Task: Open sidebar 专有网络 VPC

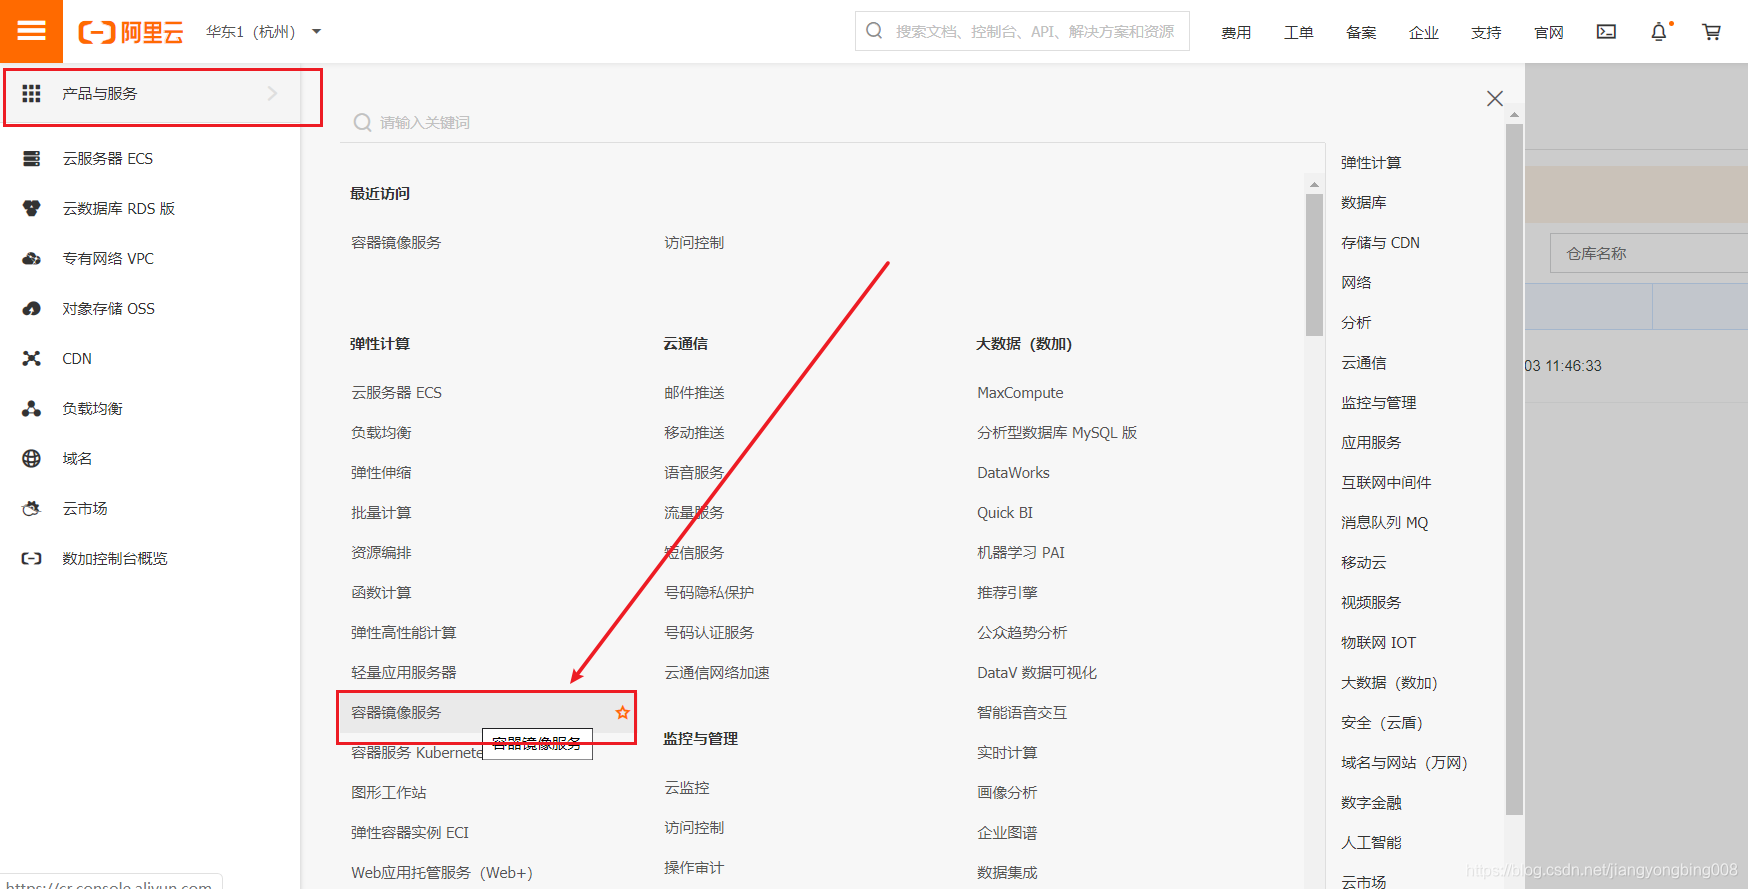Action: (108, 258)
